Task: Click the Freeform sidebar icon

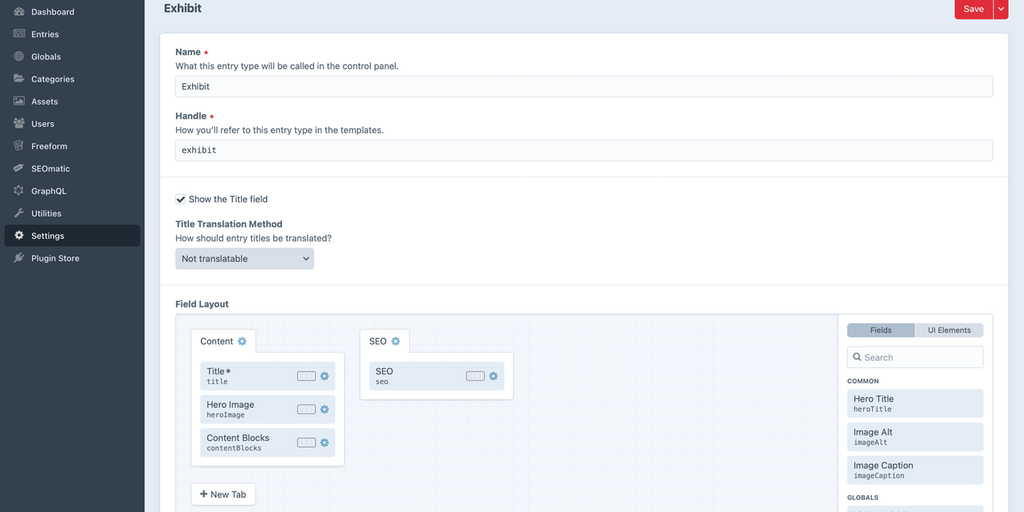Action: [19, 146]
